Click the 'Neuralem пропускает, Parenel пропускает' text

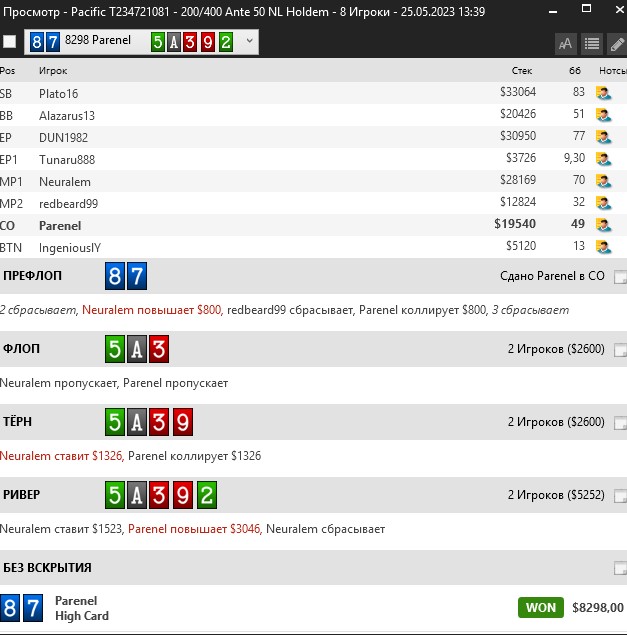click(x=114, y=383)
